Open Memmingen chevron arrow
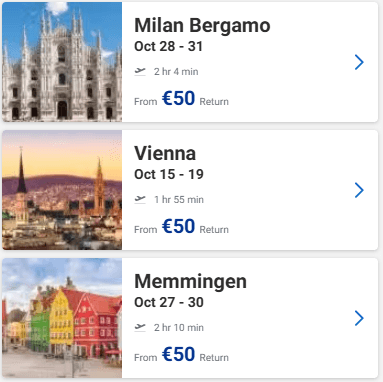The image size is (383, 382). [359, 318]
